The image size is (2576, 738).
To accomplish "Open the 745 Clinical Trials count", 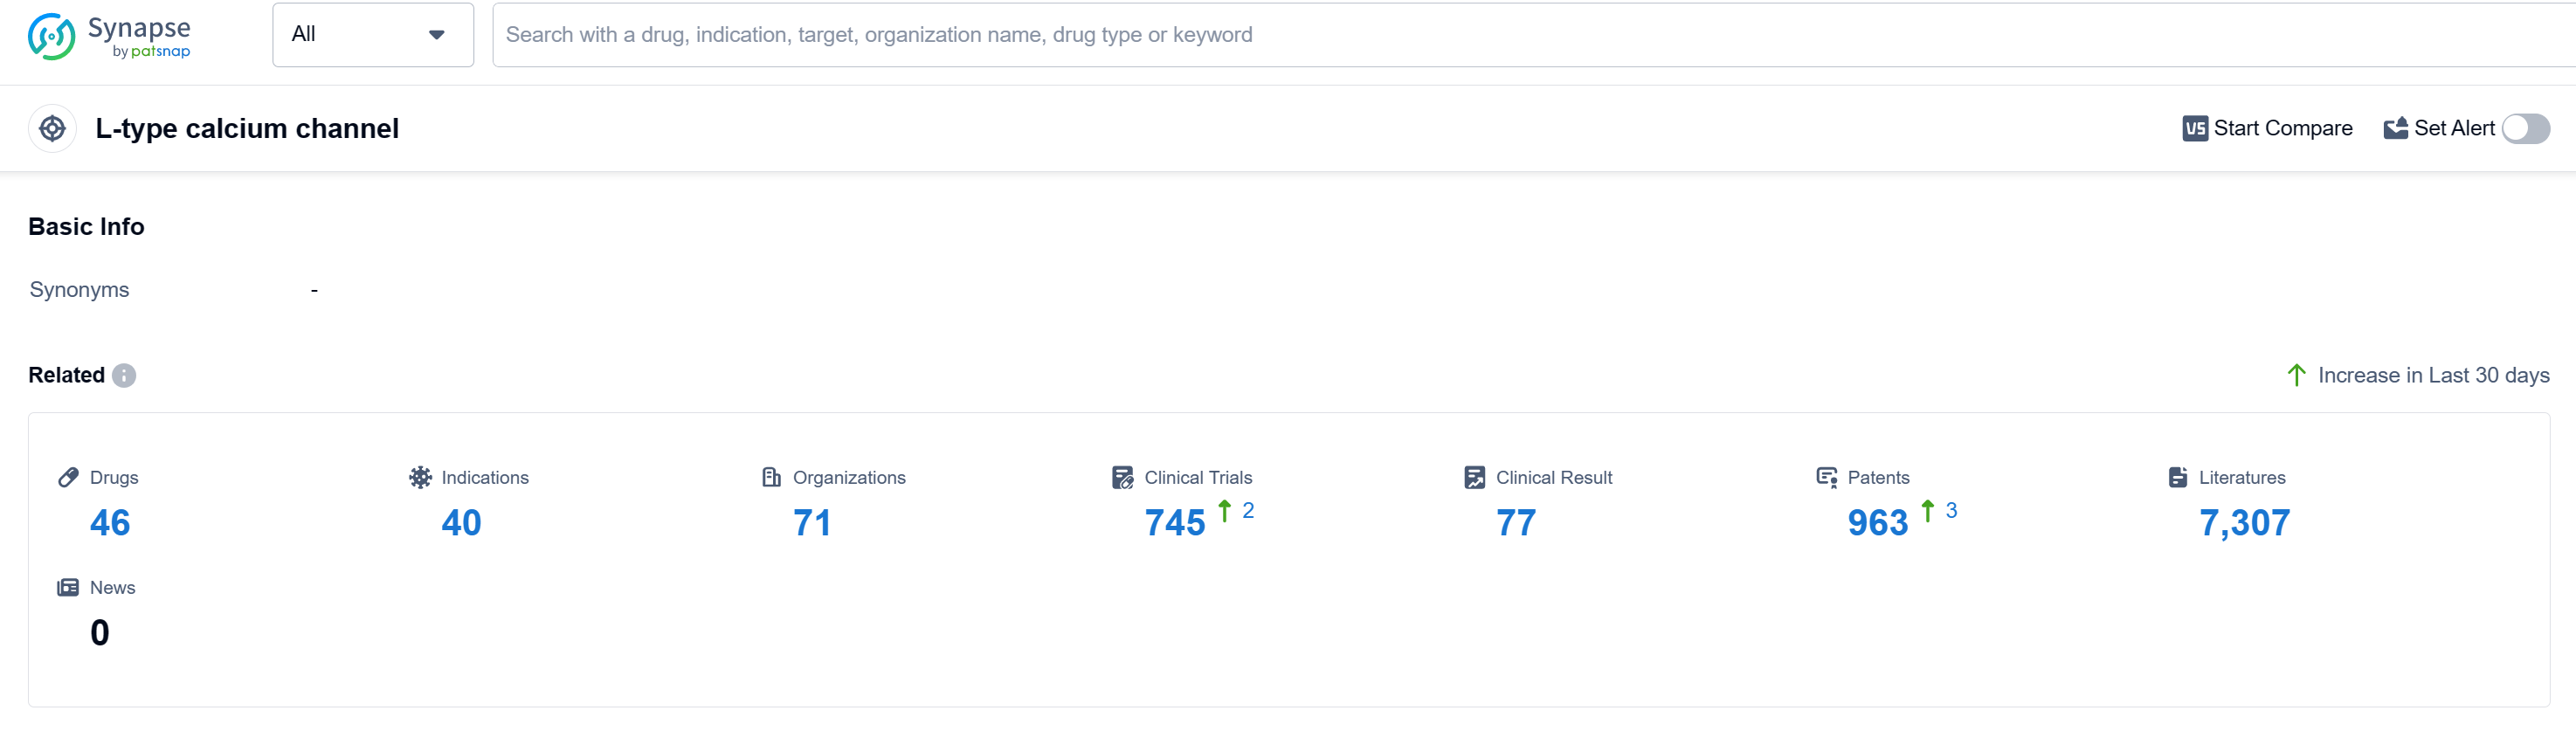I will [1174, 523].
